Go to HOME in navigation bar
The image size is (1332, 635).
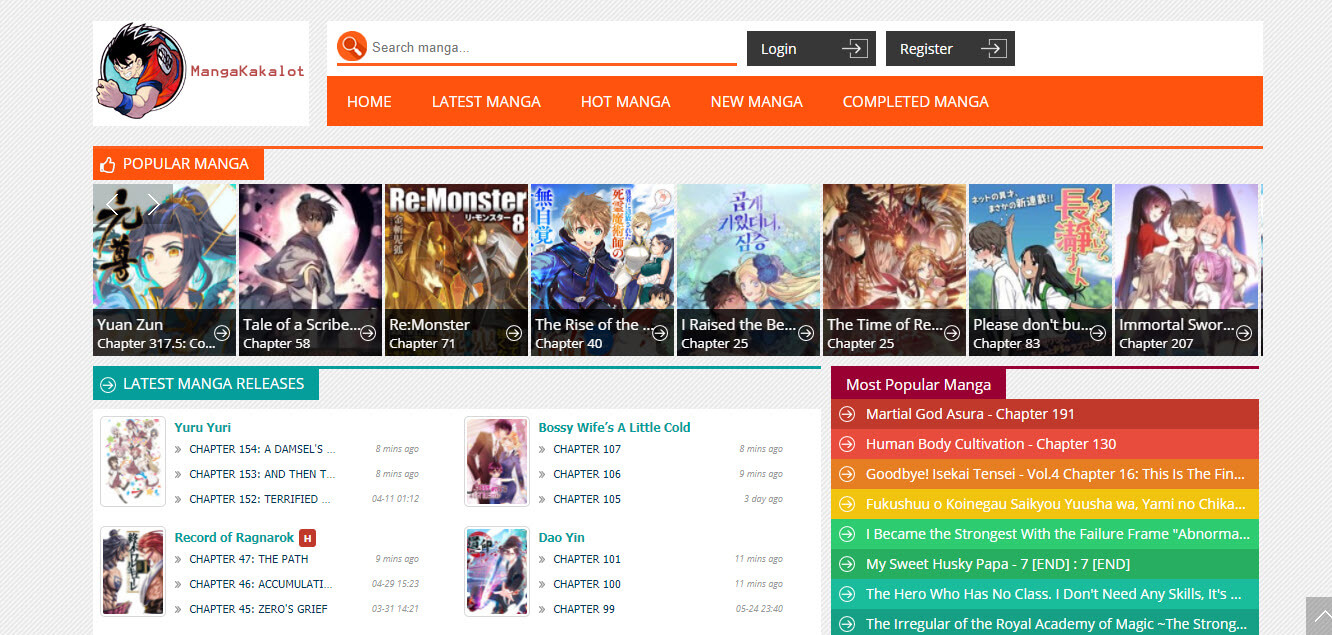pos(369,101)
